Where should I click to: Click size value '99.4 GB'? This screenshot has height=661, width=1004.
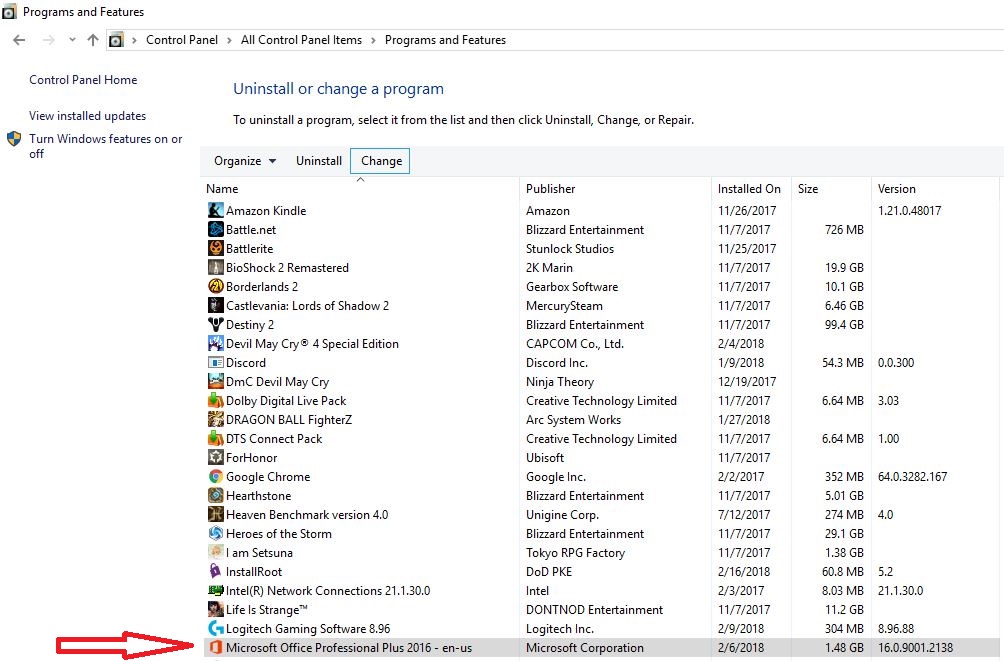844,325
